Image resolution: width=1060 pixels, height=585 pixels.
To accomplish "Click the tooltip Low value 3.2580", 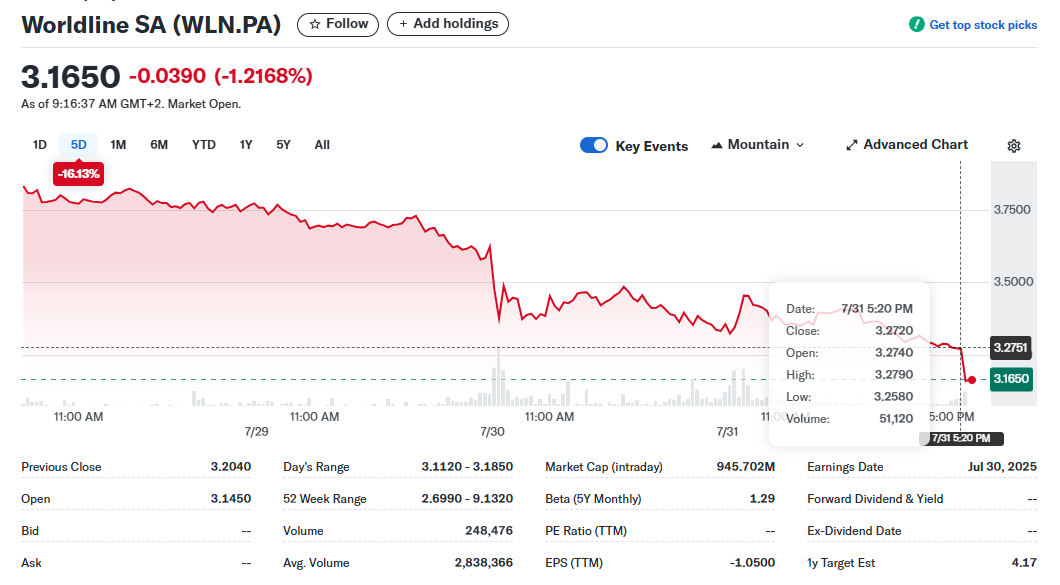I will (x=894, y=396).
